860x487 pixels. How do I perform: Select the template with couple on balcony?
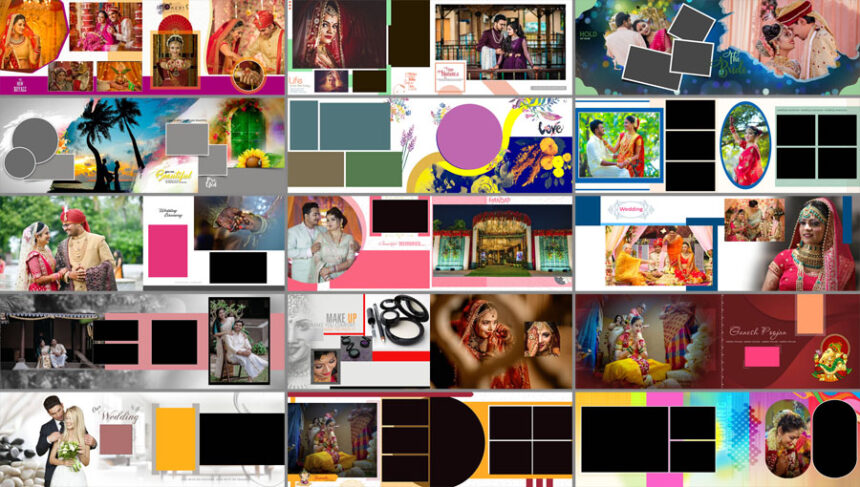point(430,47)
